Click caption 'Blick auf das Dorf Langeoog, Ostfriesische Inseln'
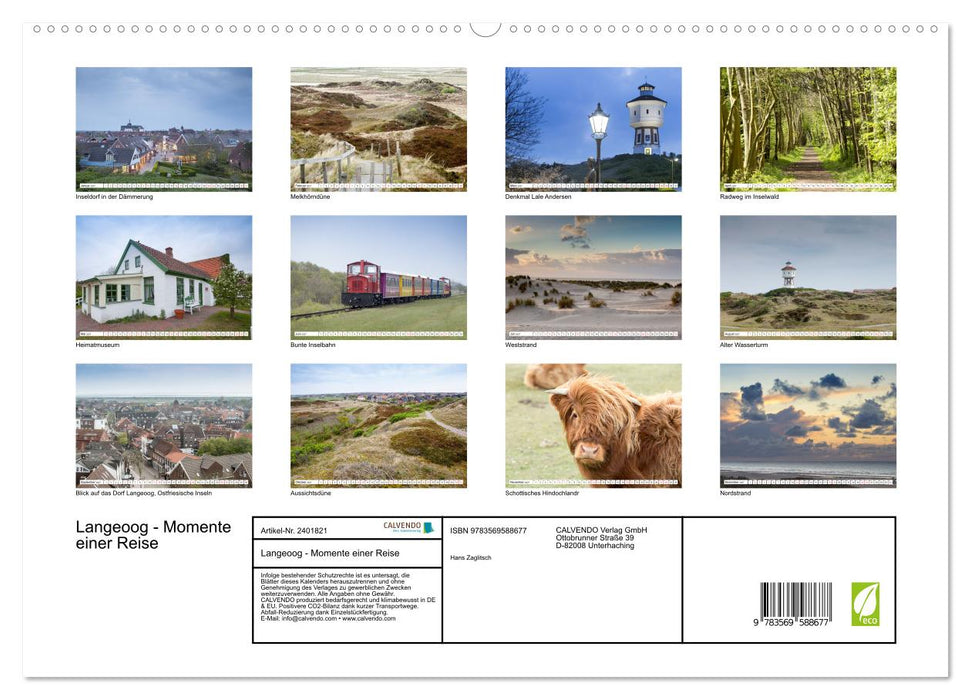This screenshot has height=700, width=971. [144, 493]
